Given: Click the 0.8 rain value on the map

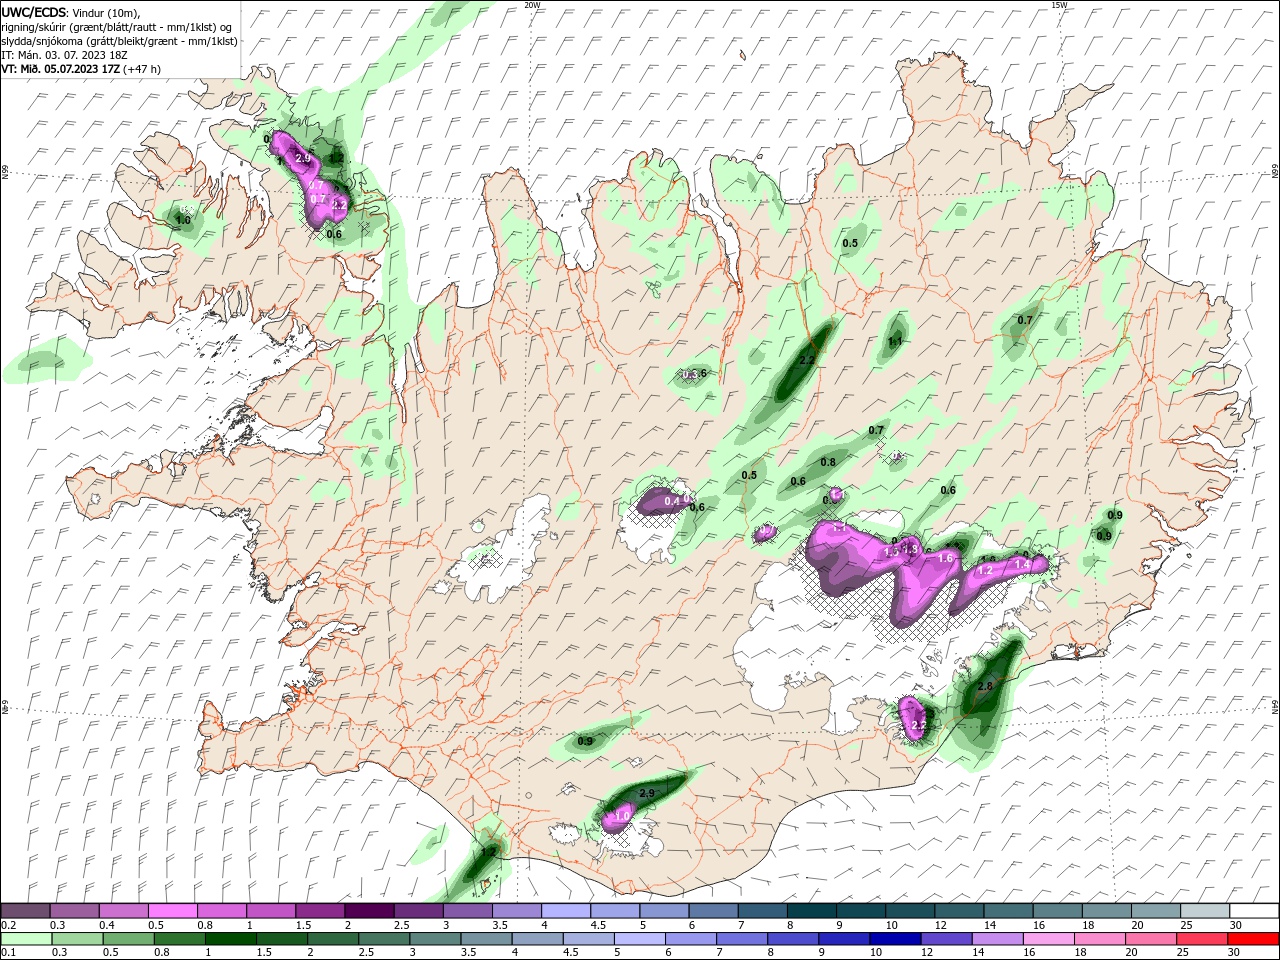Looking at the screenshot, I should point(828,463).
